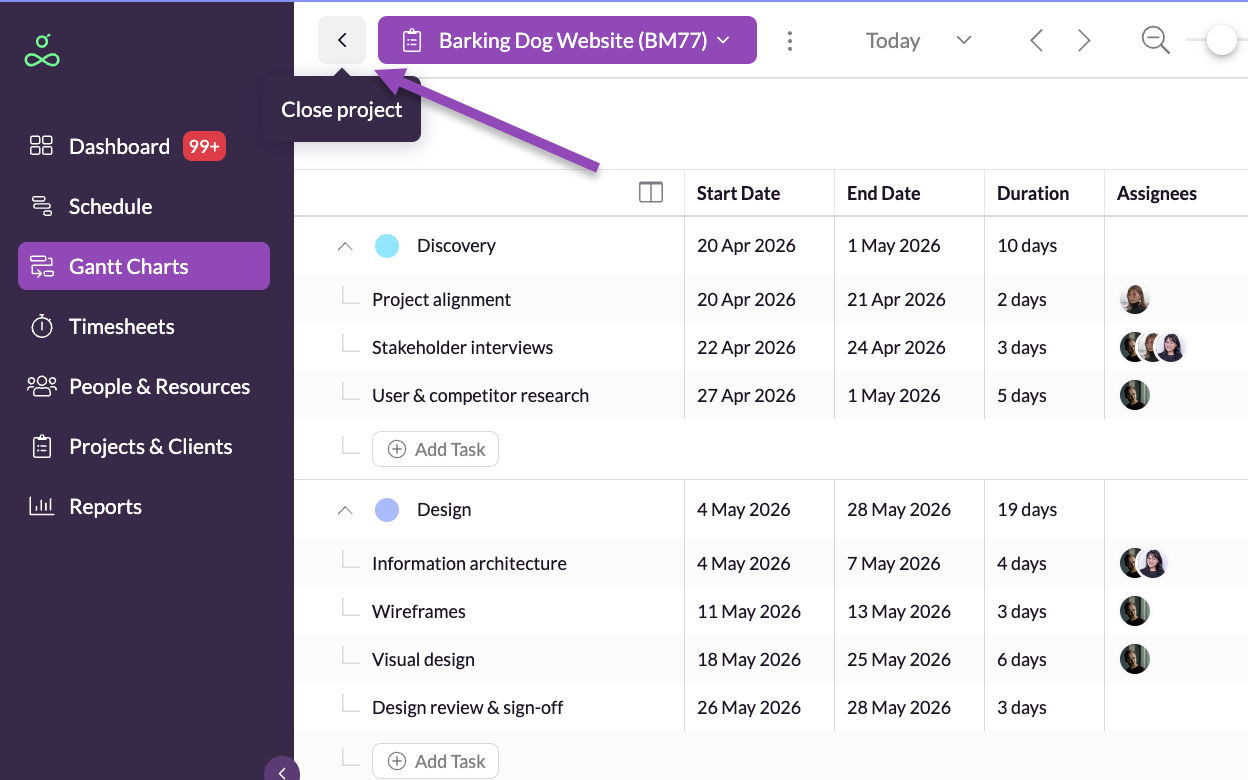Screen dimensions: 1248x780
Task: Add Task under Design group
Action: (435, 761)
